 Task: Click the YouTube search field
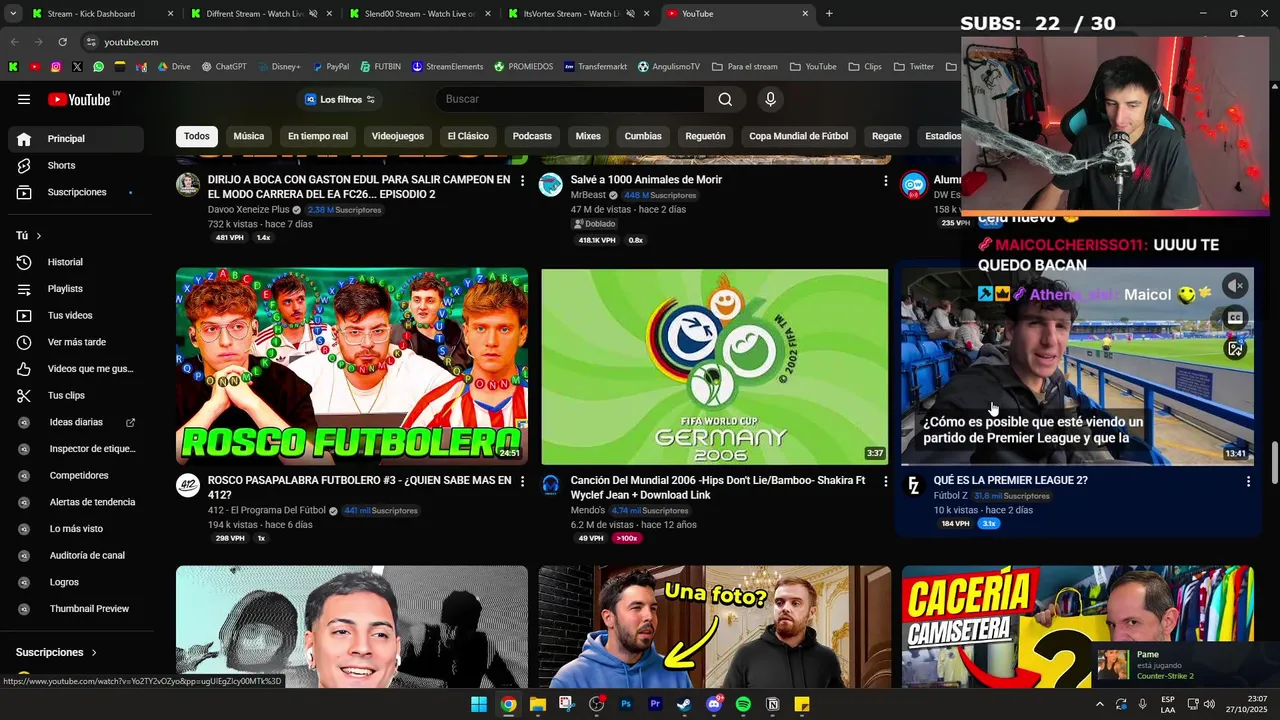[570, 99]
